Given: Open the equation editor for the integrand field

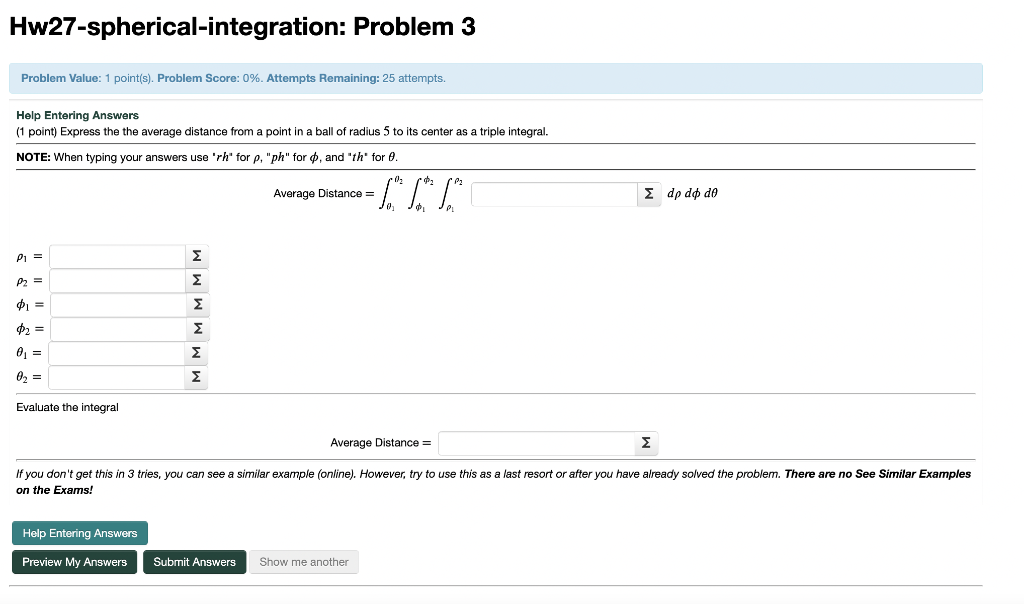Looking at the screenshot, I should (647, 193).
